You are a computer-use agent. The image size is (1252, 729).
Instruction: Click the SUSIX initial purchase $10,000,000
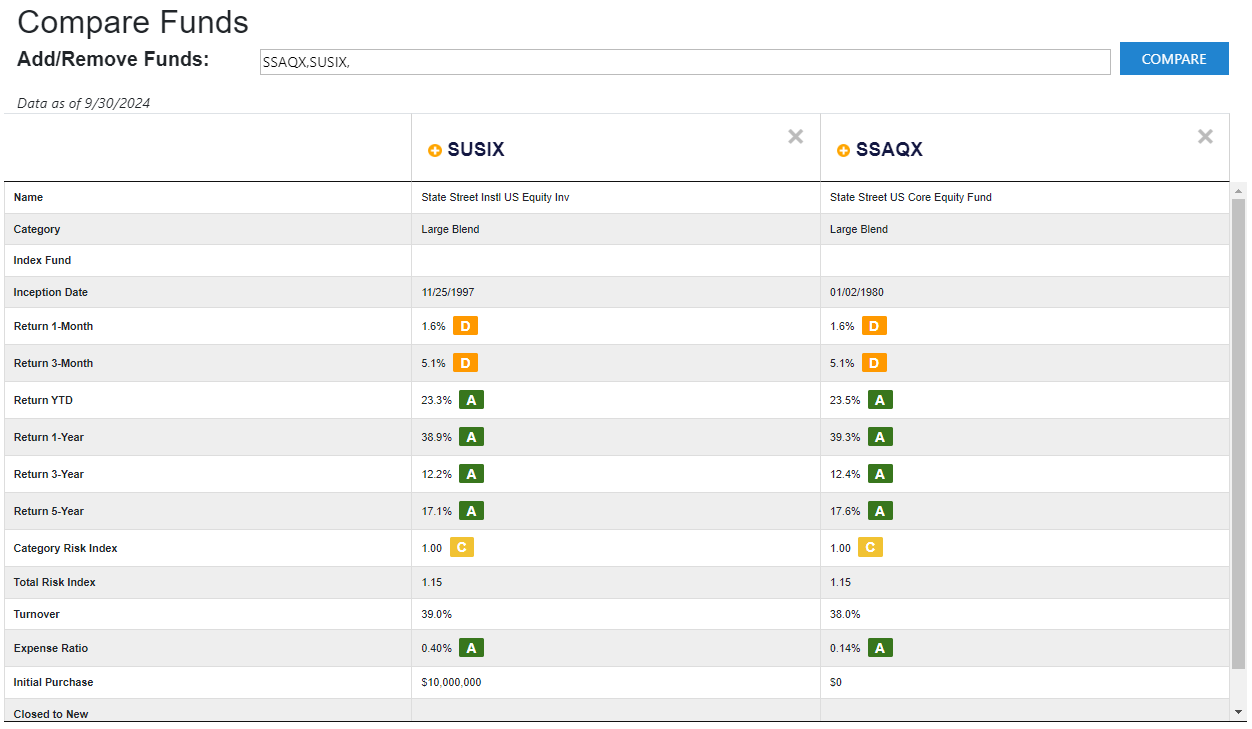(x=451, y=683)
